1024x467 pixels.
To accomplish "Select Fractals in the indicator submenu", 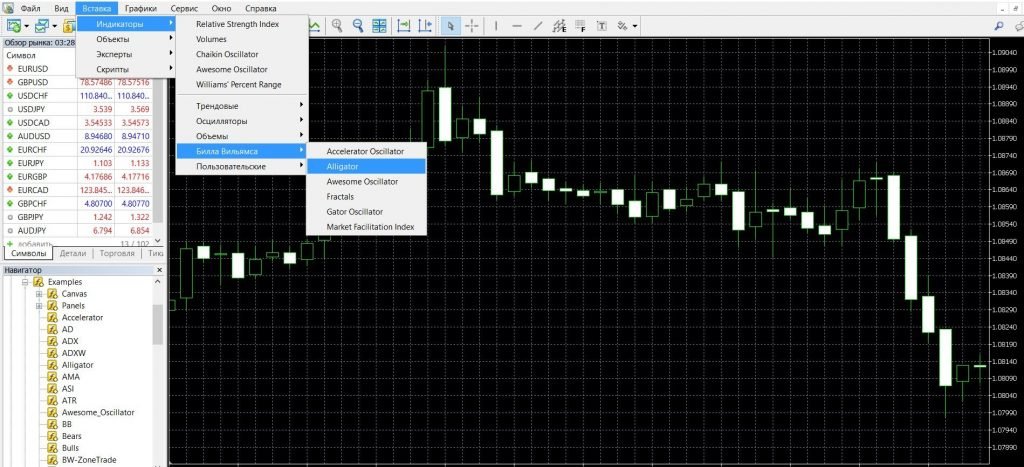I will coord(340,197).
